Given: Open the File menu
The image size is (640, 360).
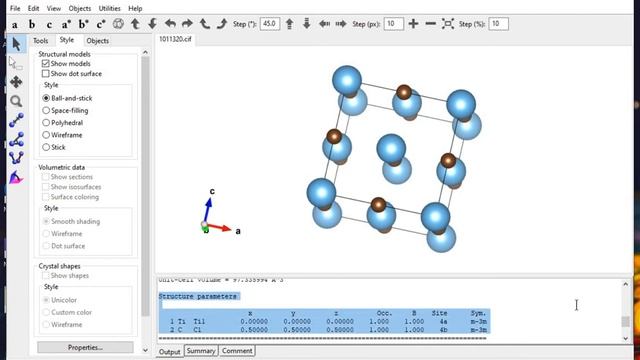Looking at the screenshot, I should click(15, 8).
